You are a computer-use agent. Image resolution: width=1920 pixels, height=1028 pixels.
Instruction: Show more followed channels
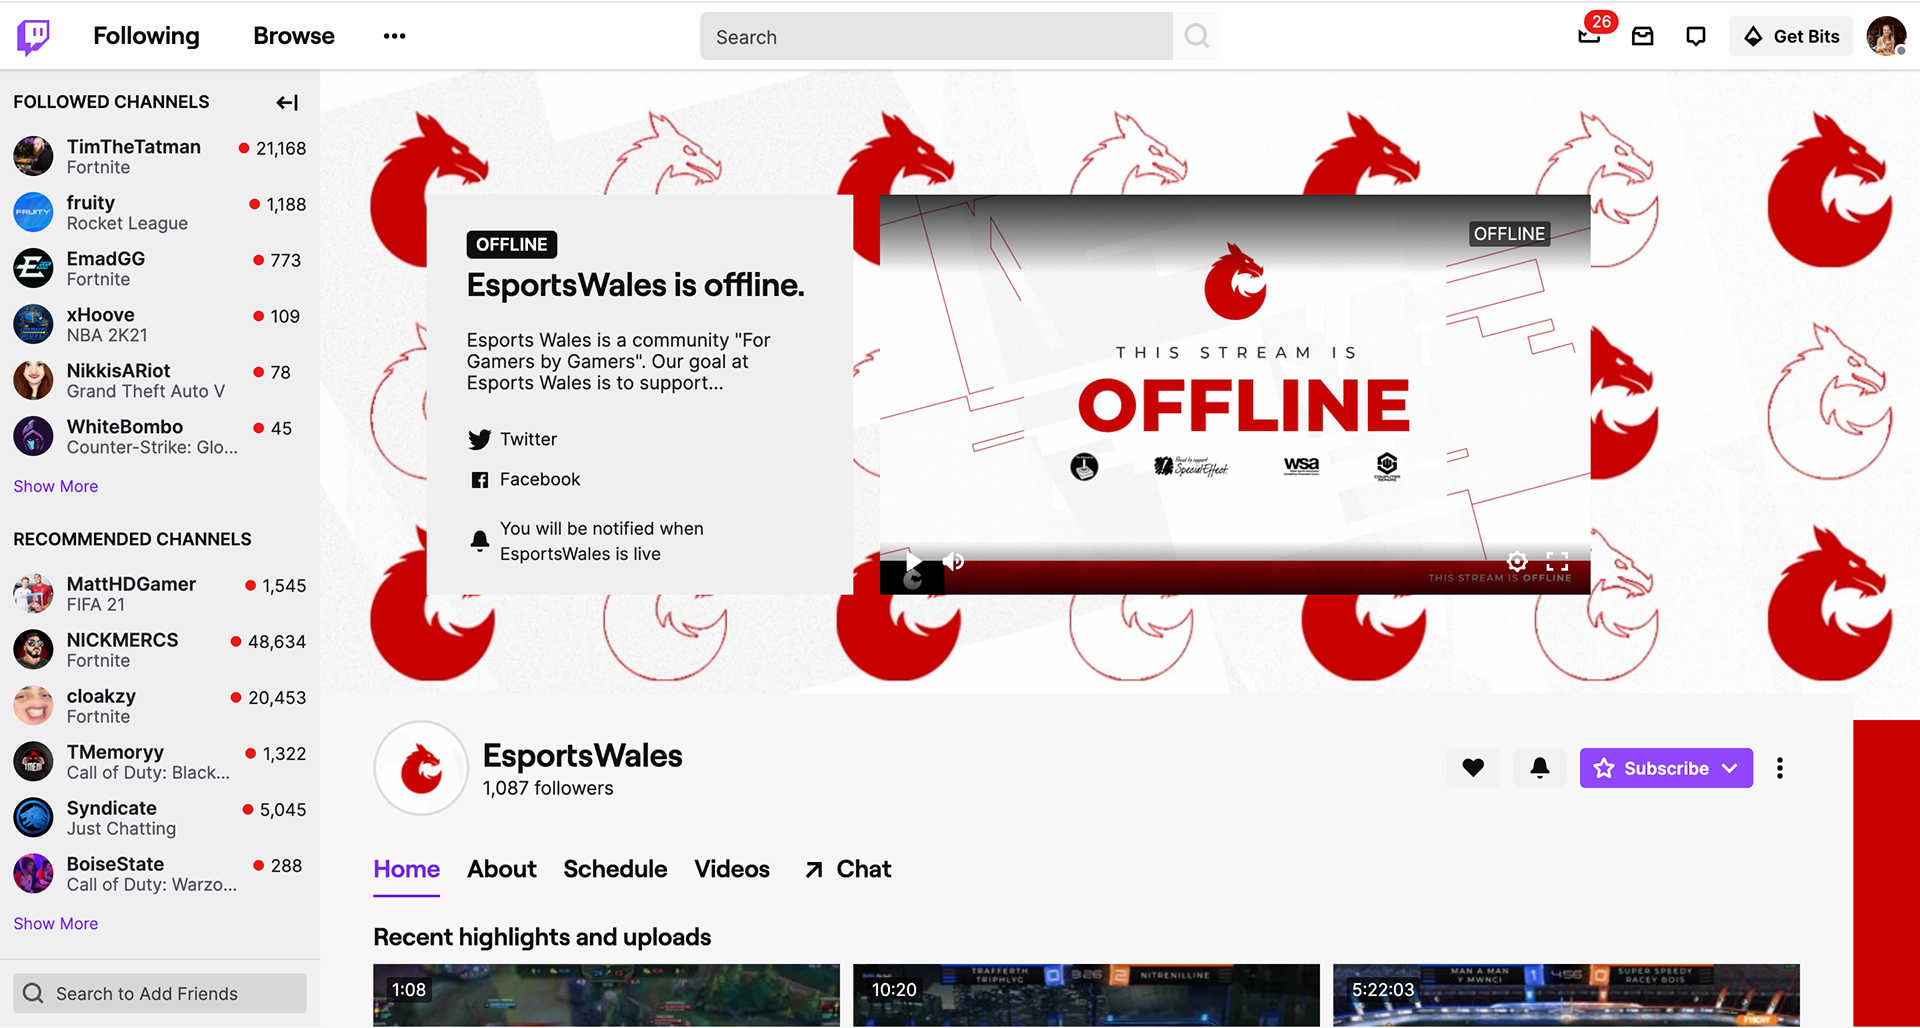(x=56, y=486)
